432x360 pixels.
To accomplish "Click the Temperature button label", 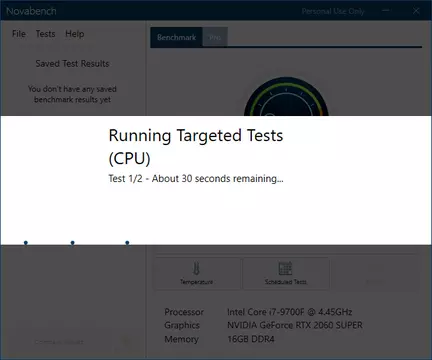I will [196, 282].
